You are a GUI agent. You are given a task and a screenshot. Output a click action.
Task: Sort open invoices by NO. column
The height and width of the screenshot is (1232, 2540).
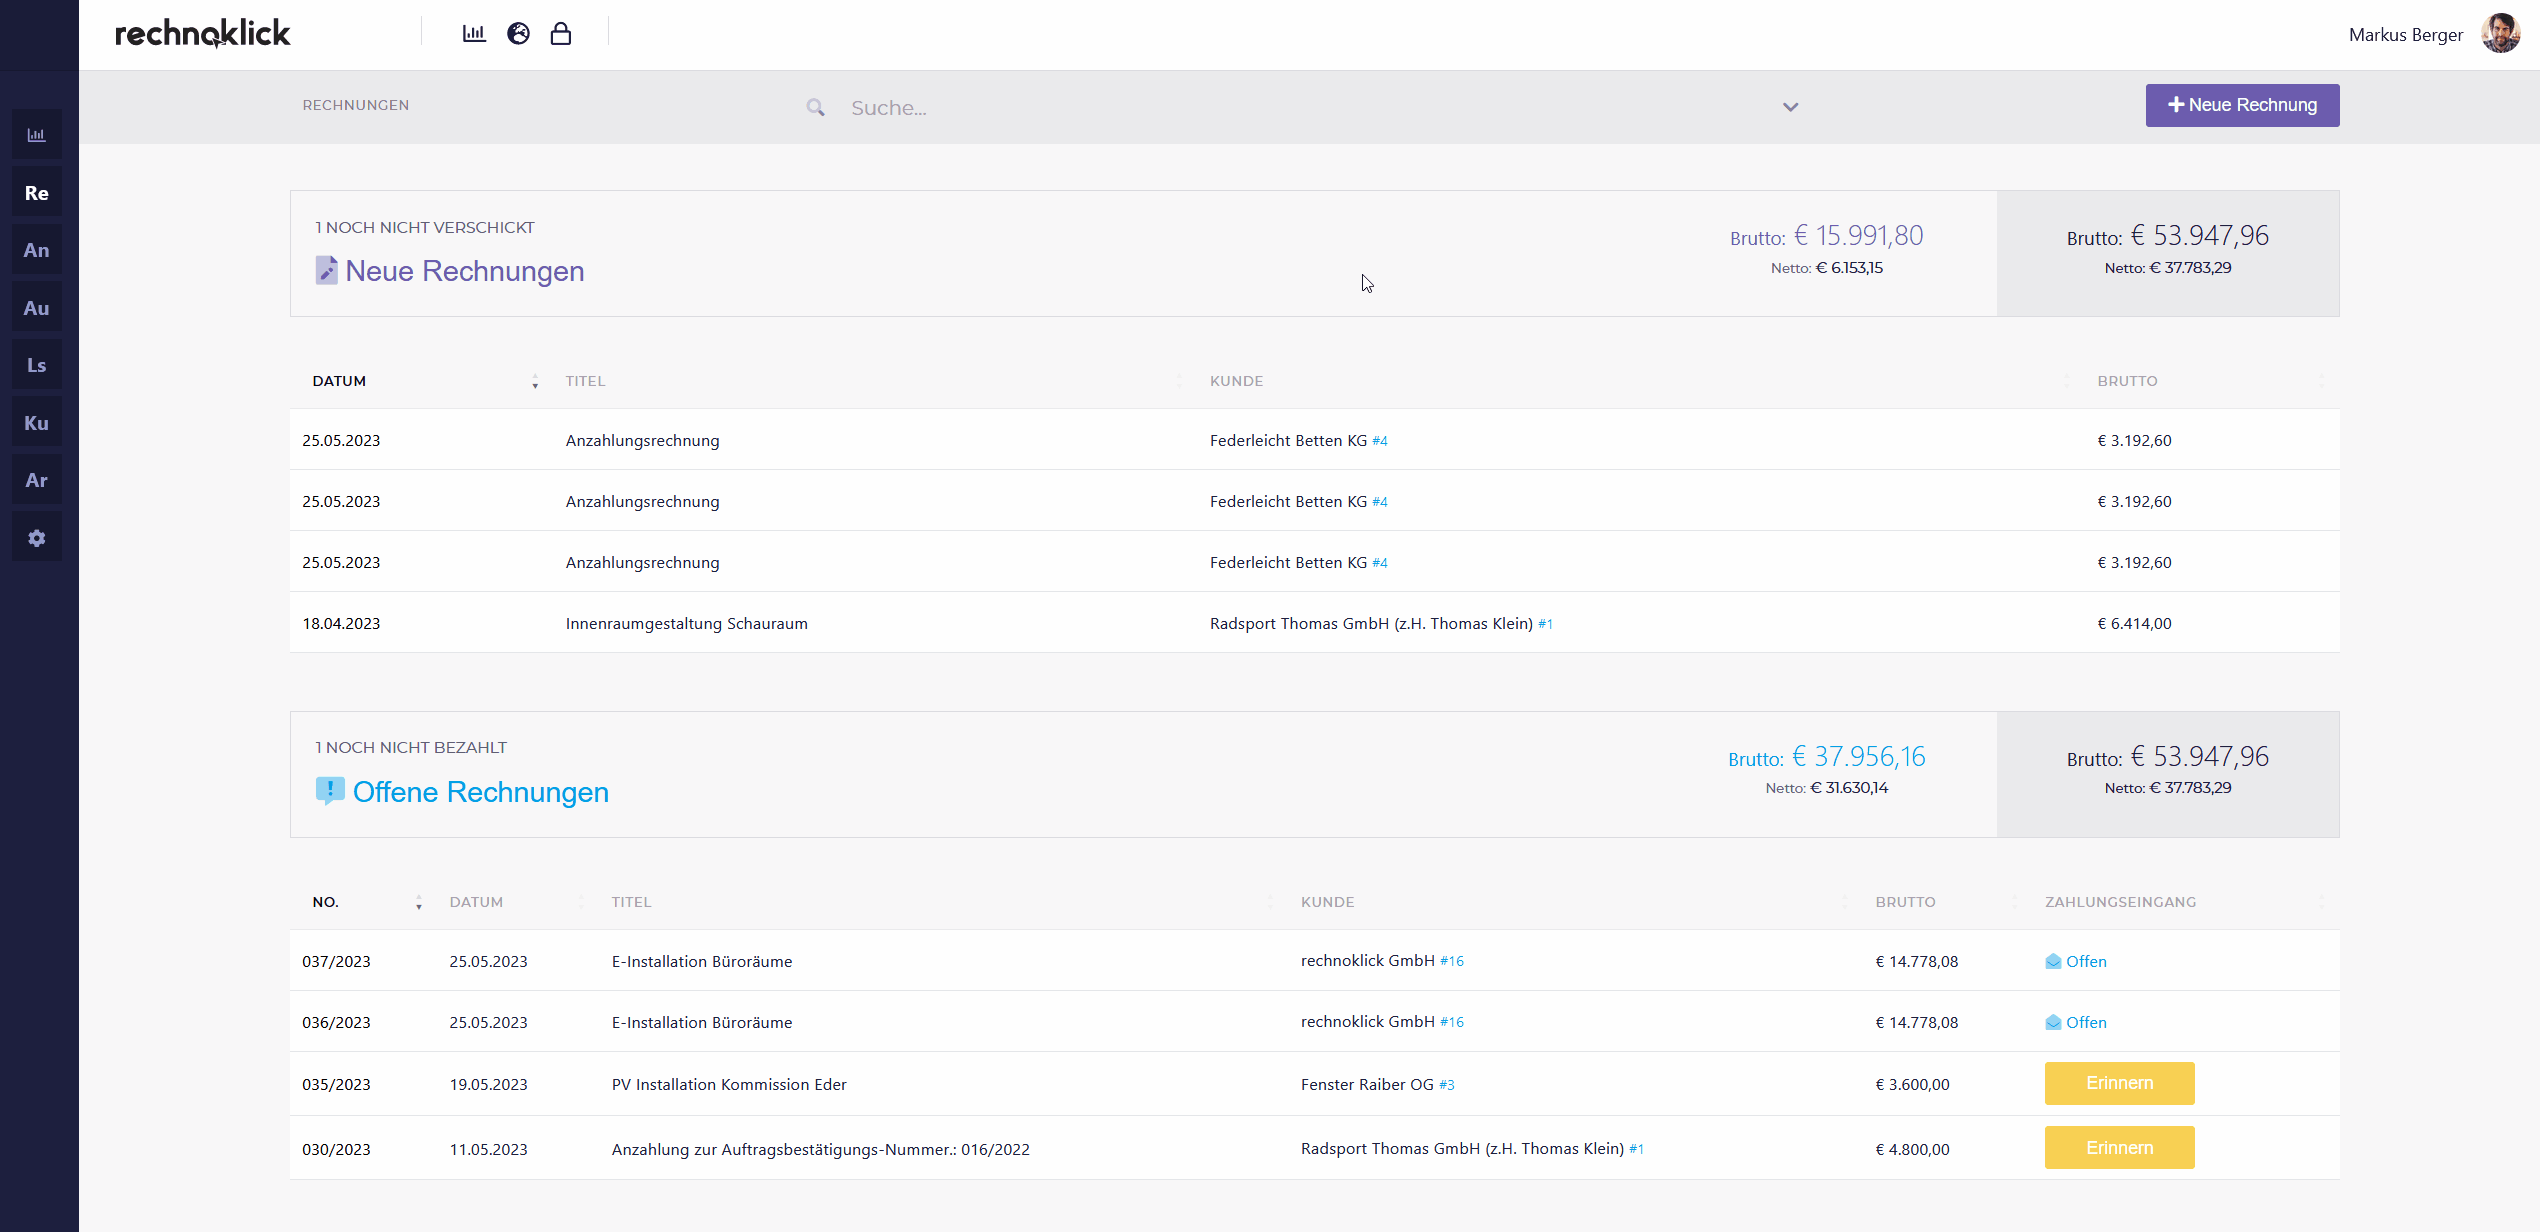[x=326, y=902]
